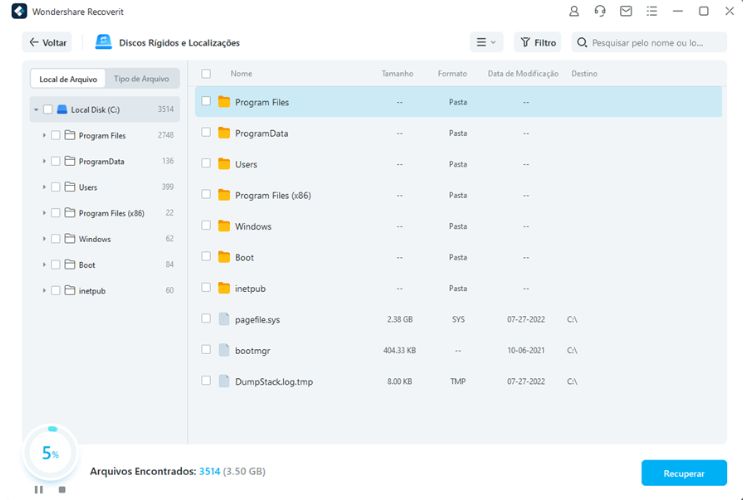Check the Program Files row checkbox in list
Screen dimensions: 750x500
206,101
